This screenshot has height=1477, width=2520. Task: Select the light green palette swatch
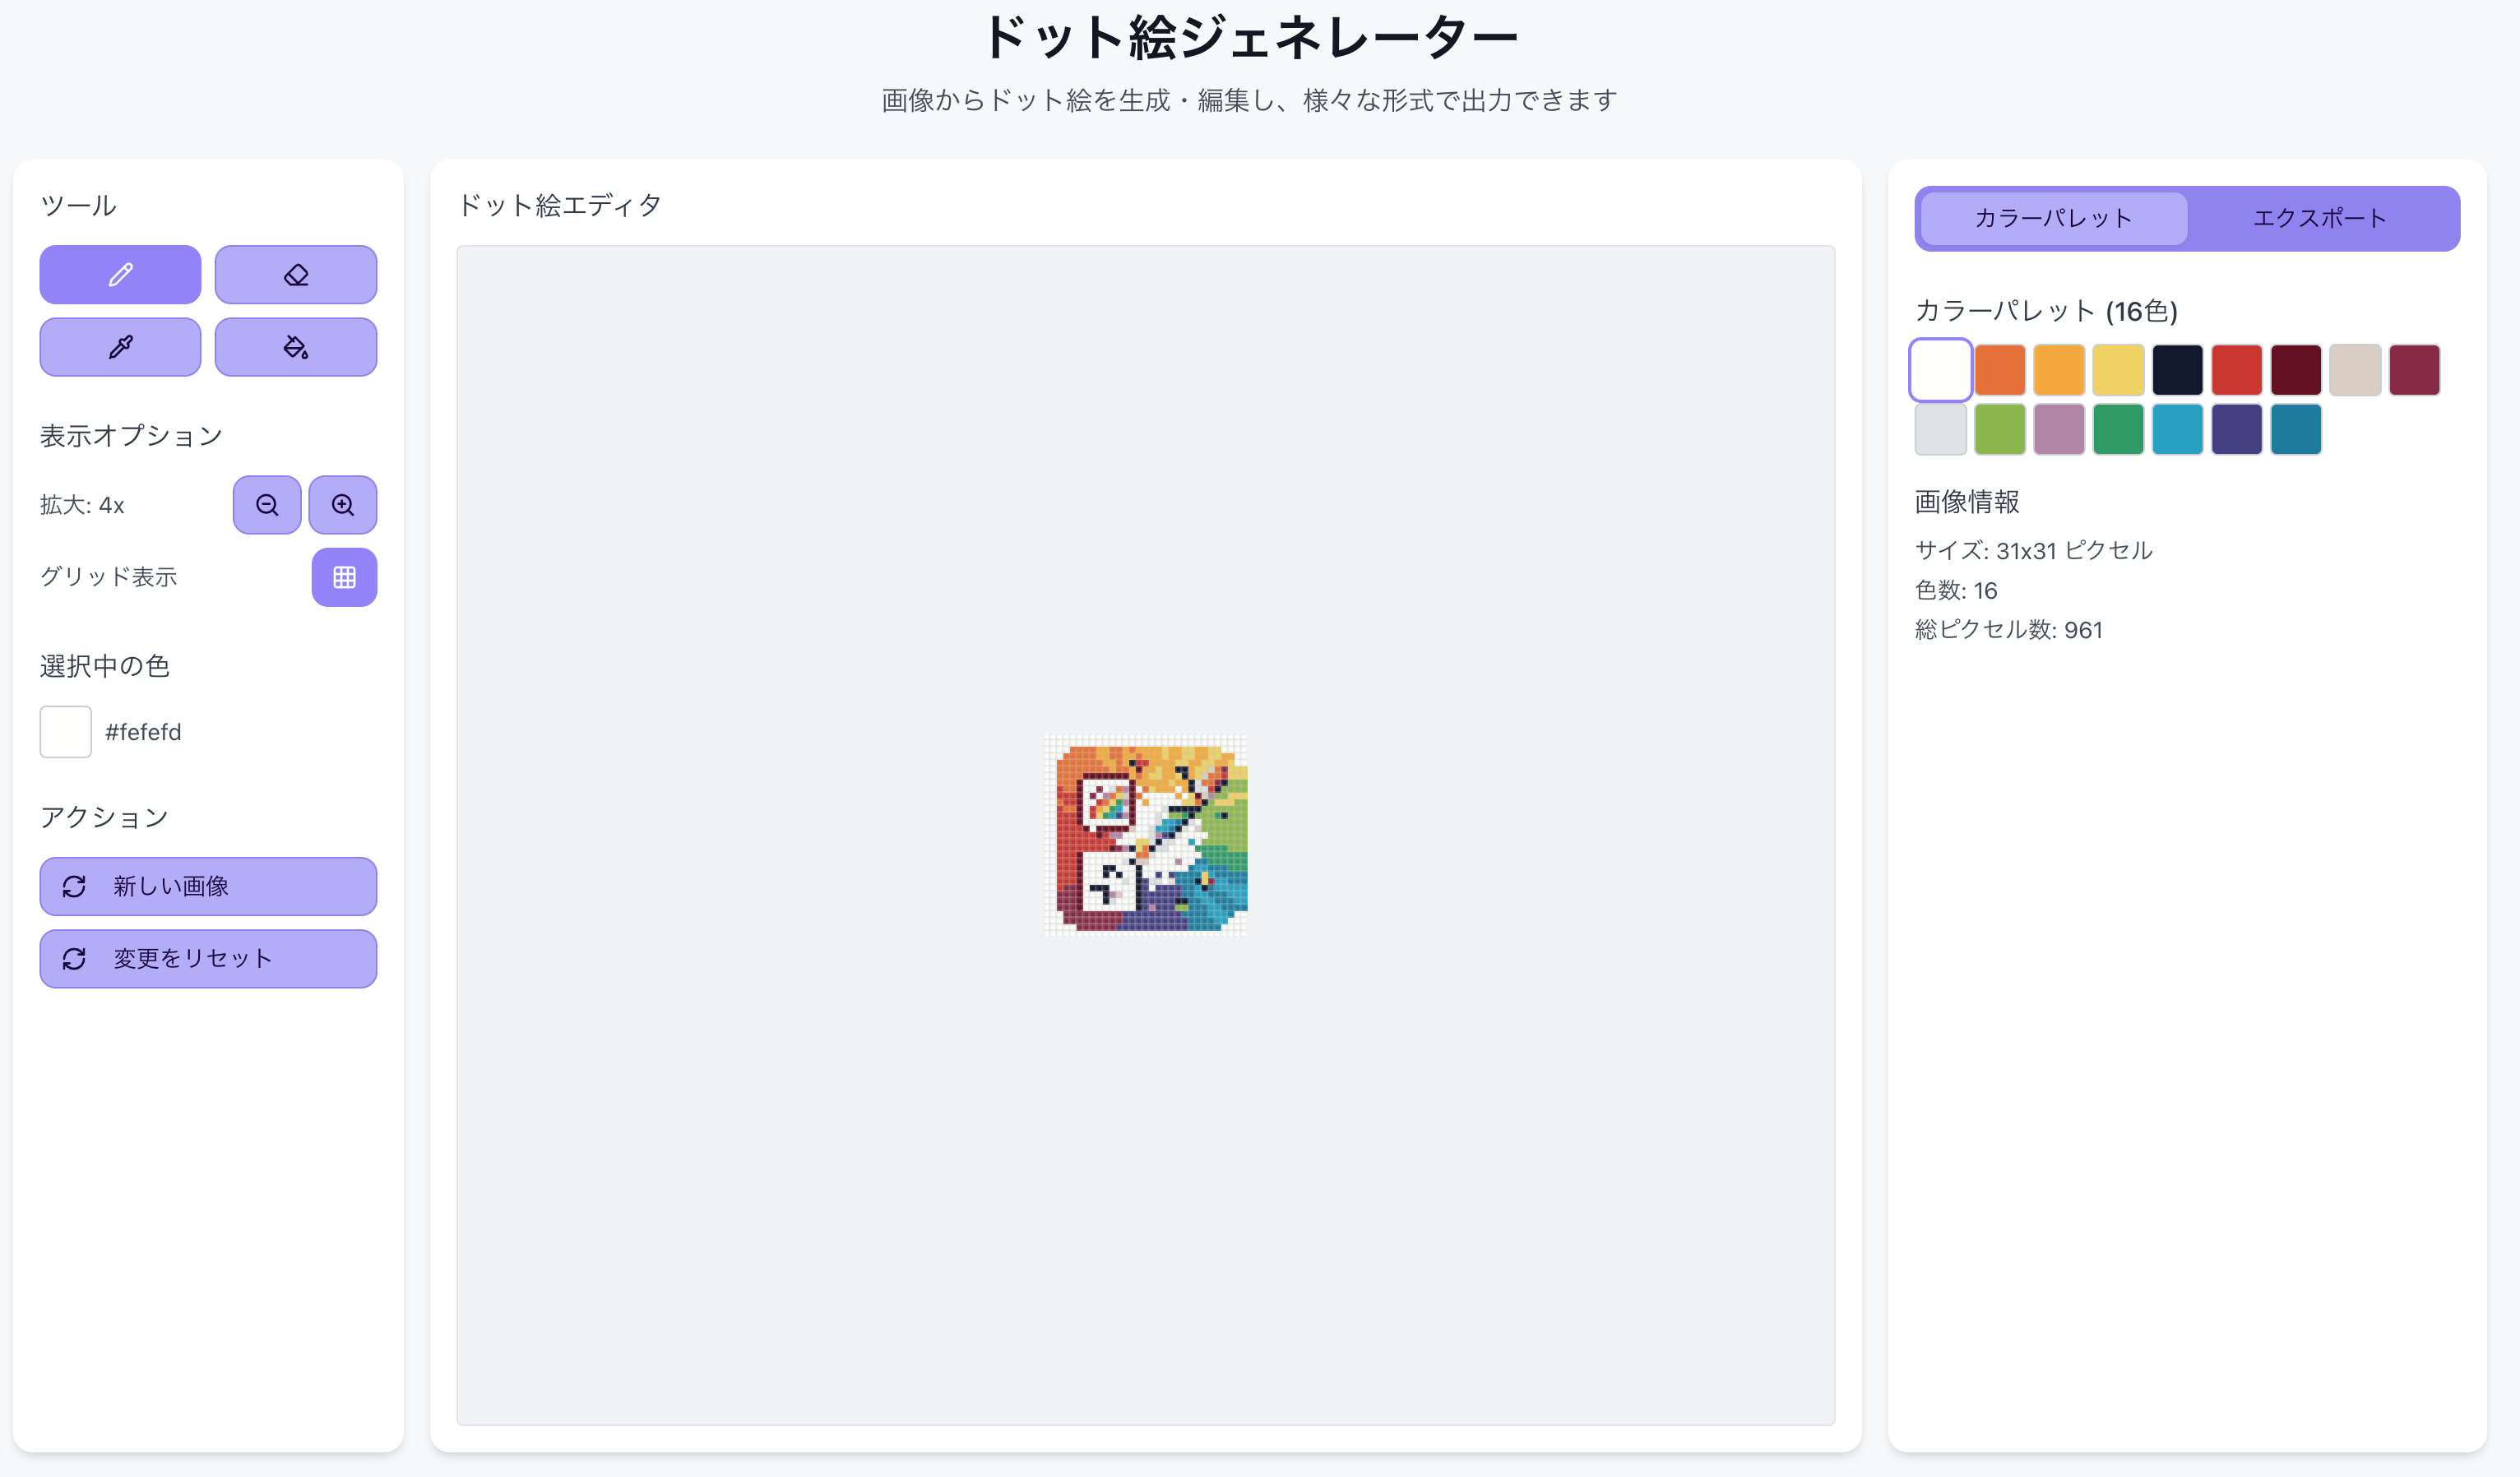coord(2000,429)
